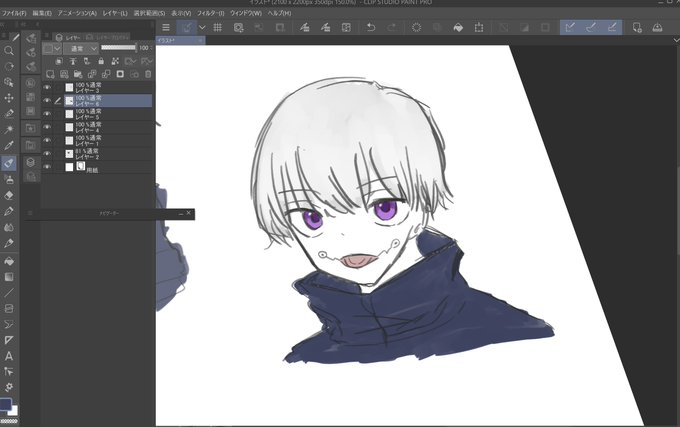Open the command bar hamburger menu

[x=166, y=28]
